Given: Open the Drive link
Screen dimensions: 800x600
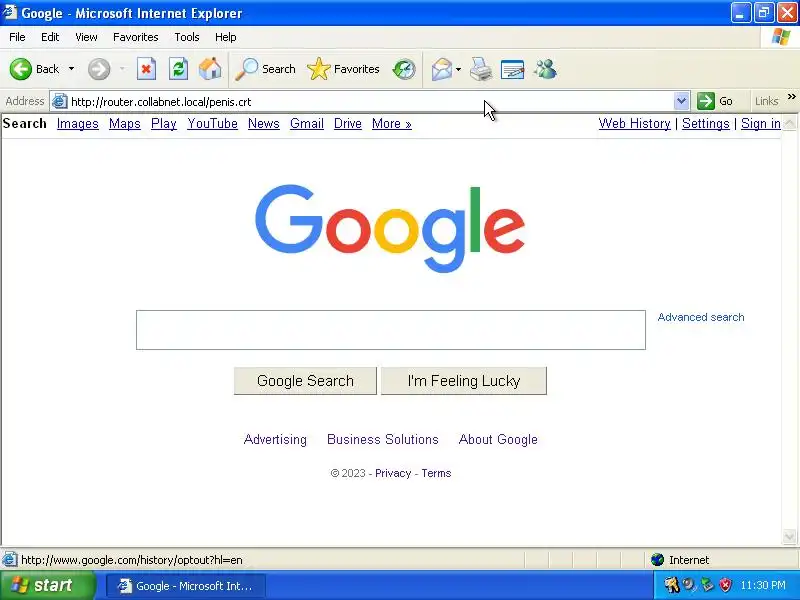Looking at the screenshot, I should [x=347, y=123].
